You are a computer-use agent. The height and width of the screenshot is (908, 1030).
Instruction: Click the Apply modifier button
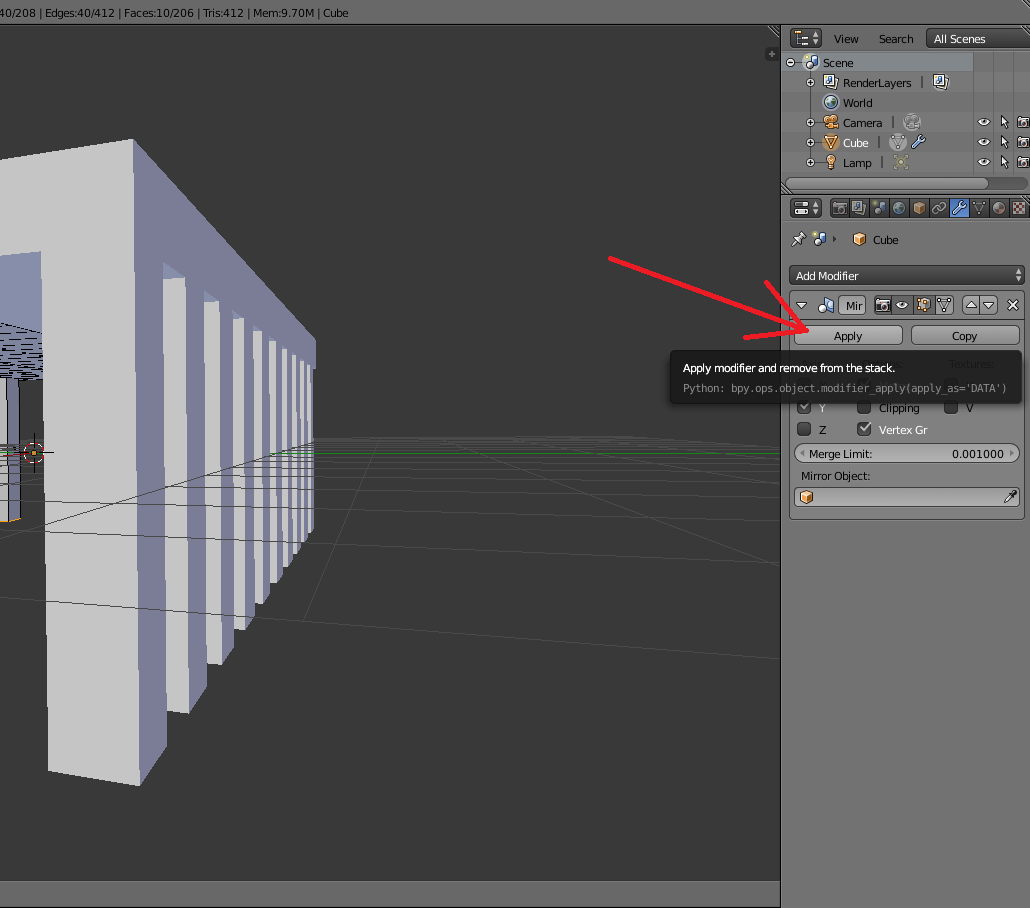click(848, 336)
